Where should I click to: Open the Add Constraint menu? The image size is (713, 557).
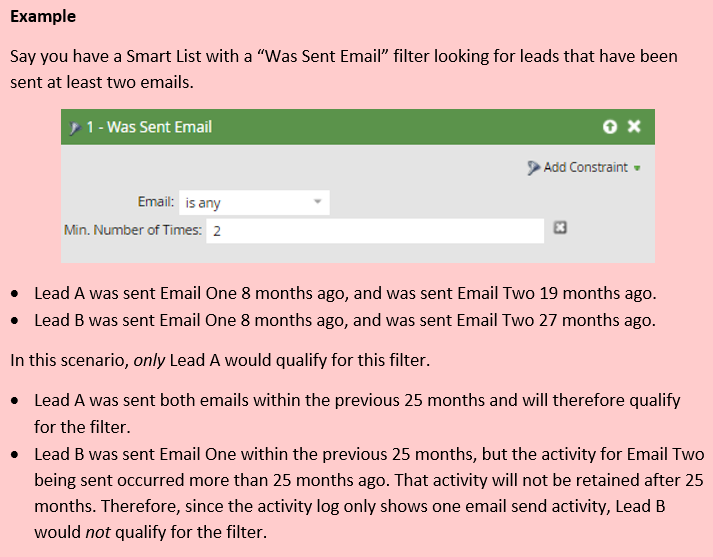[x=584, y=167]
